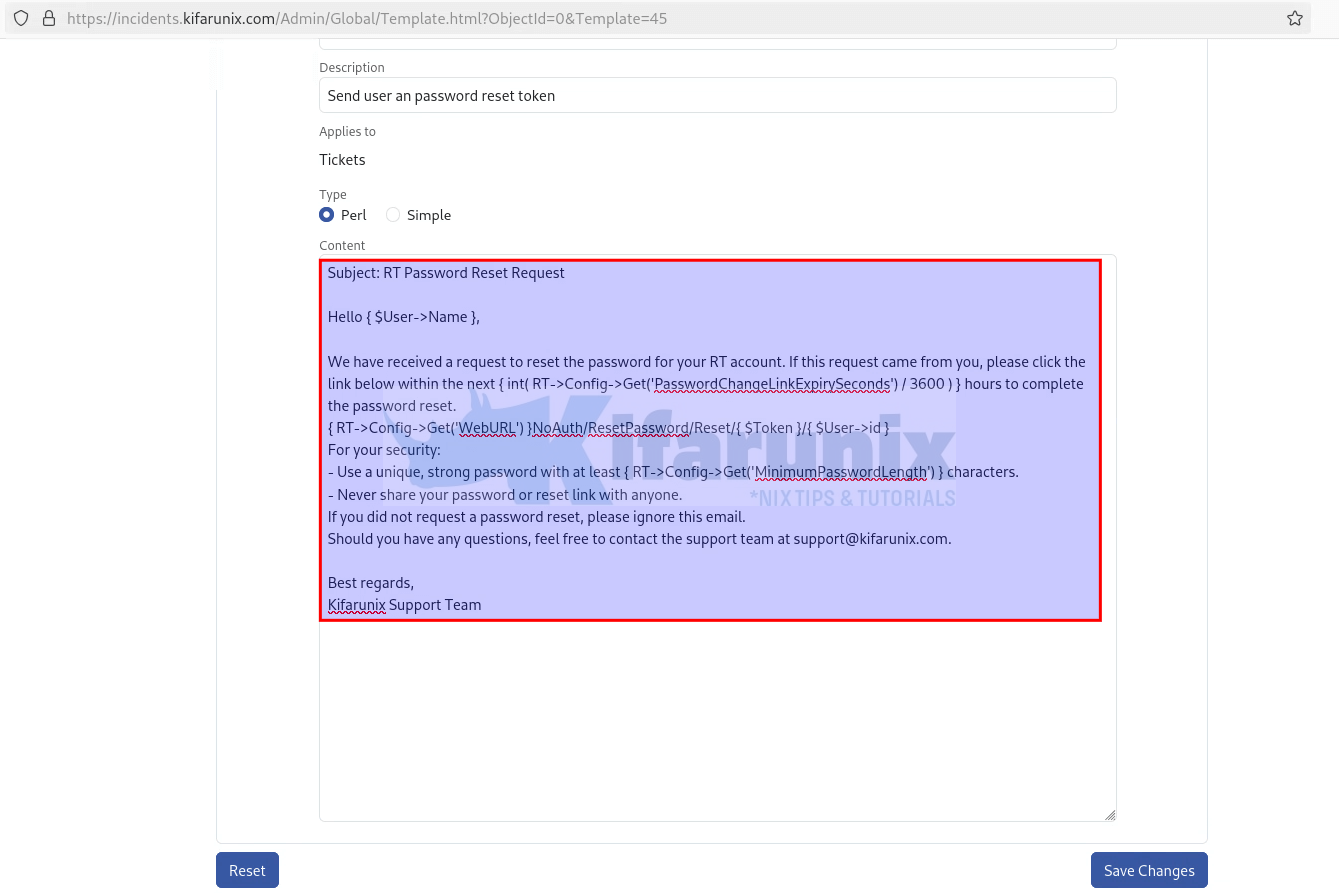The width and height of the screenshot is (1339, 893).
Task: Open site security info via the padlock icon
Action: tap(48, 17)
